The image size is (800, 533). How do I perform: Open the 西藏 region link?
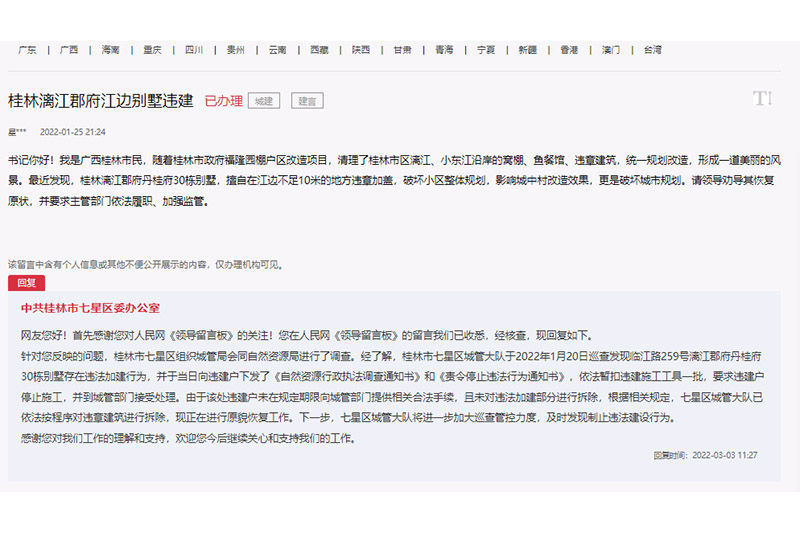tap(319, 50)
